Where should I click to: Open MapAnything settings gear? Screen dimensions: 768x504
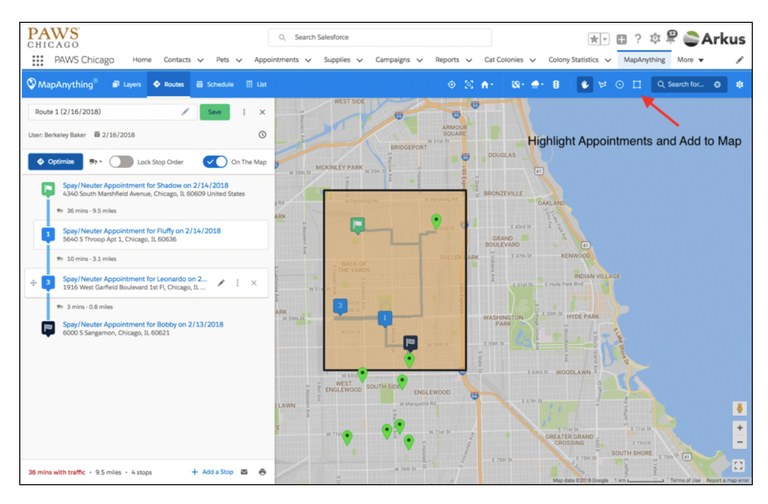pos(740,84)
